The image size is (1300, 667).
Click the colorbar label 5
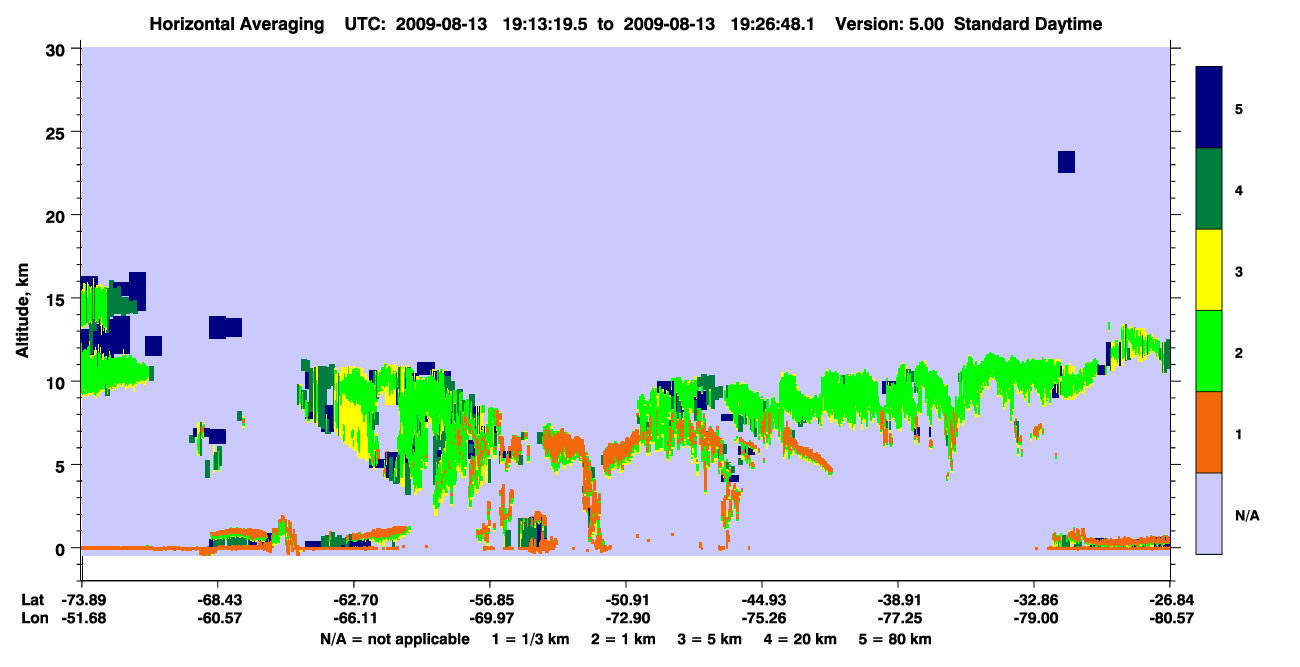(1239, 108)
